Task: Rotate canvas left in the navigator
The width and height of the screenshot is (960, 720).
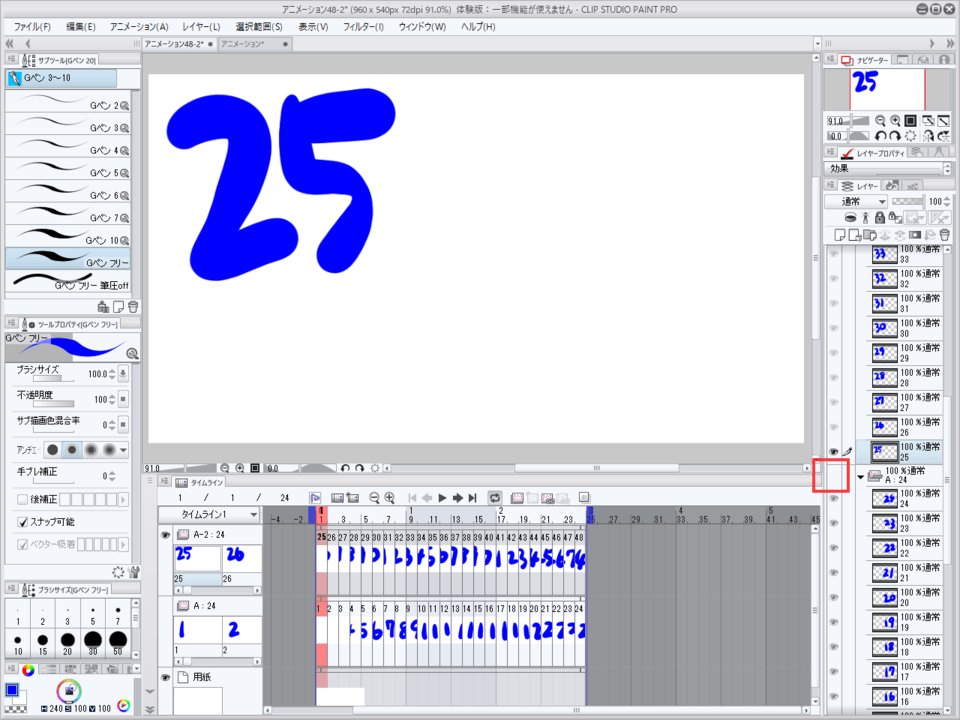Action: [881, 135]
